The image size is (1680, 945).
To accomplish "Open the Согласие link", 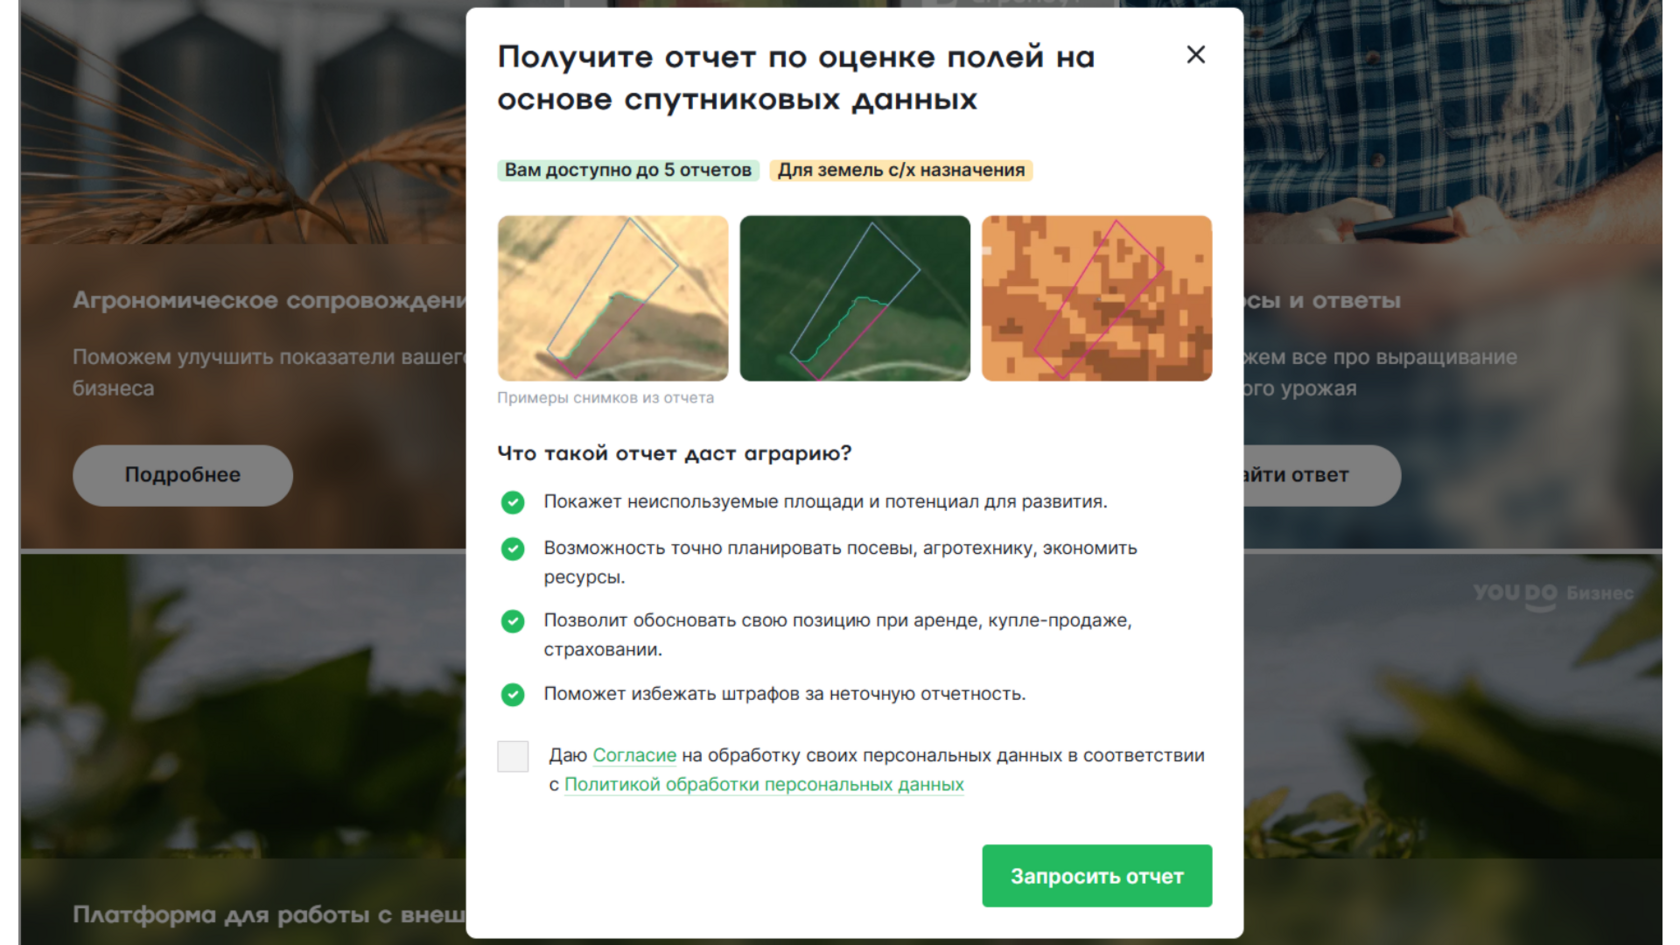I will [x=634, y=755].
